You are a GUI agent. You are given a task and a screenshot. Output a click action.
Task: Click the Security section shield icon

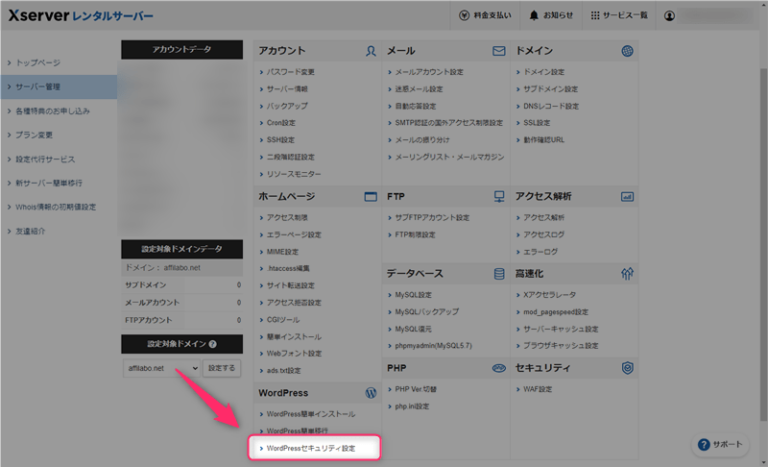coord(627,368)
